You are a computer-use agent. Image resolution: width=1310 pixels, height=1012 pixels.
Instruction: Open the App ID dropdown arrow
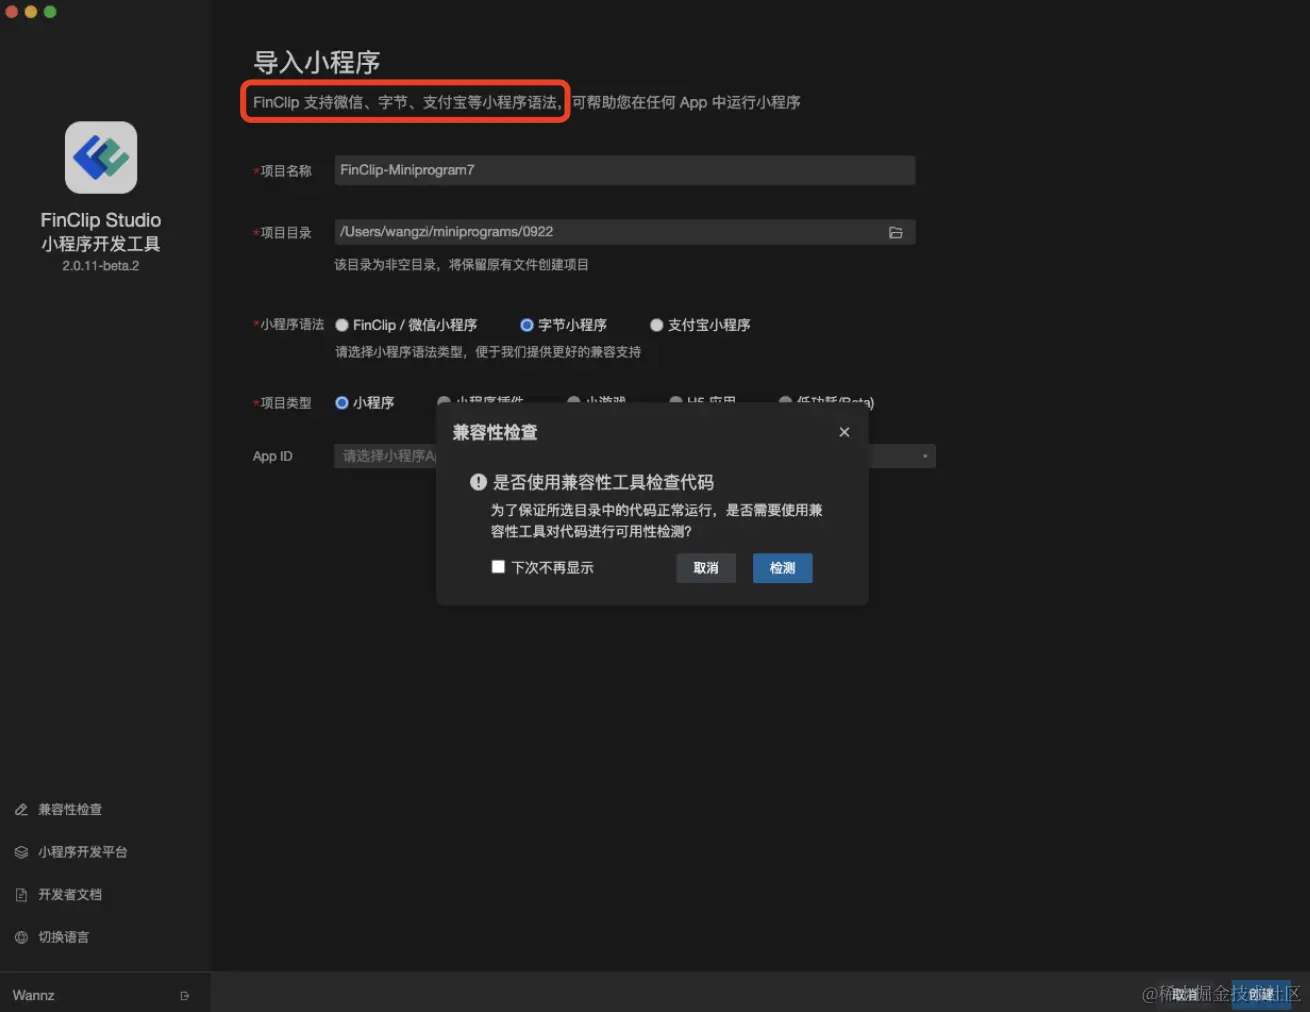tap(925, 456)
